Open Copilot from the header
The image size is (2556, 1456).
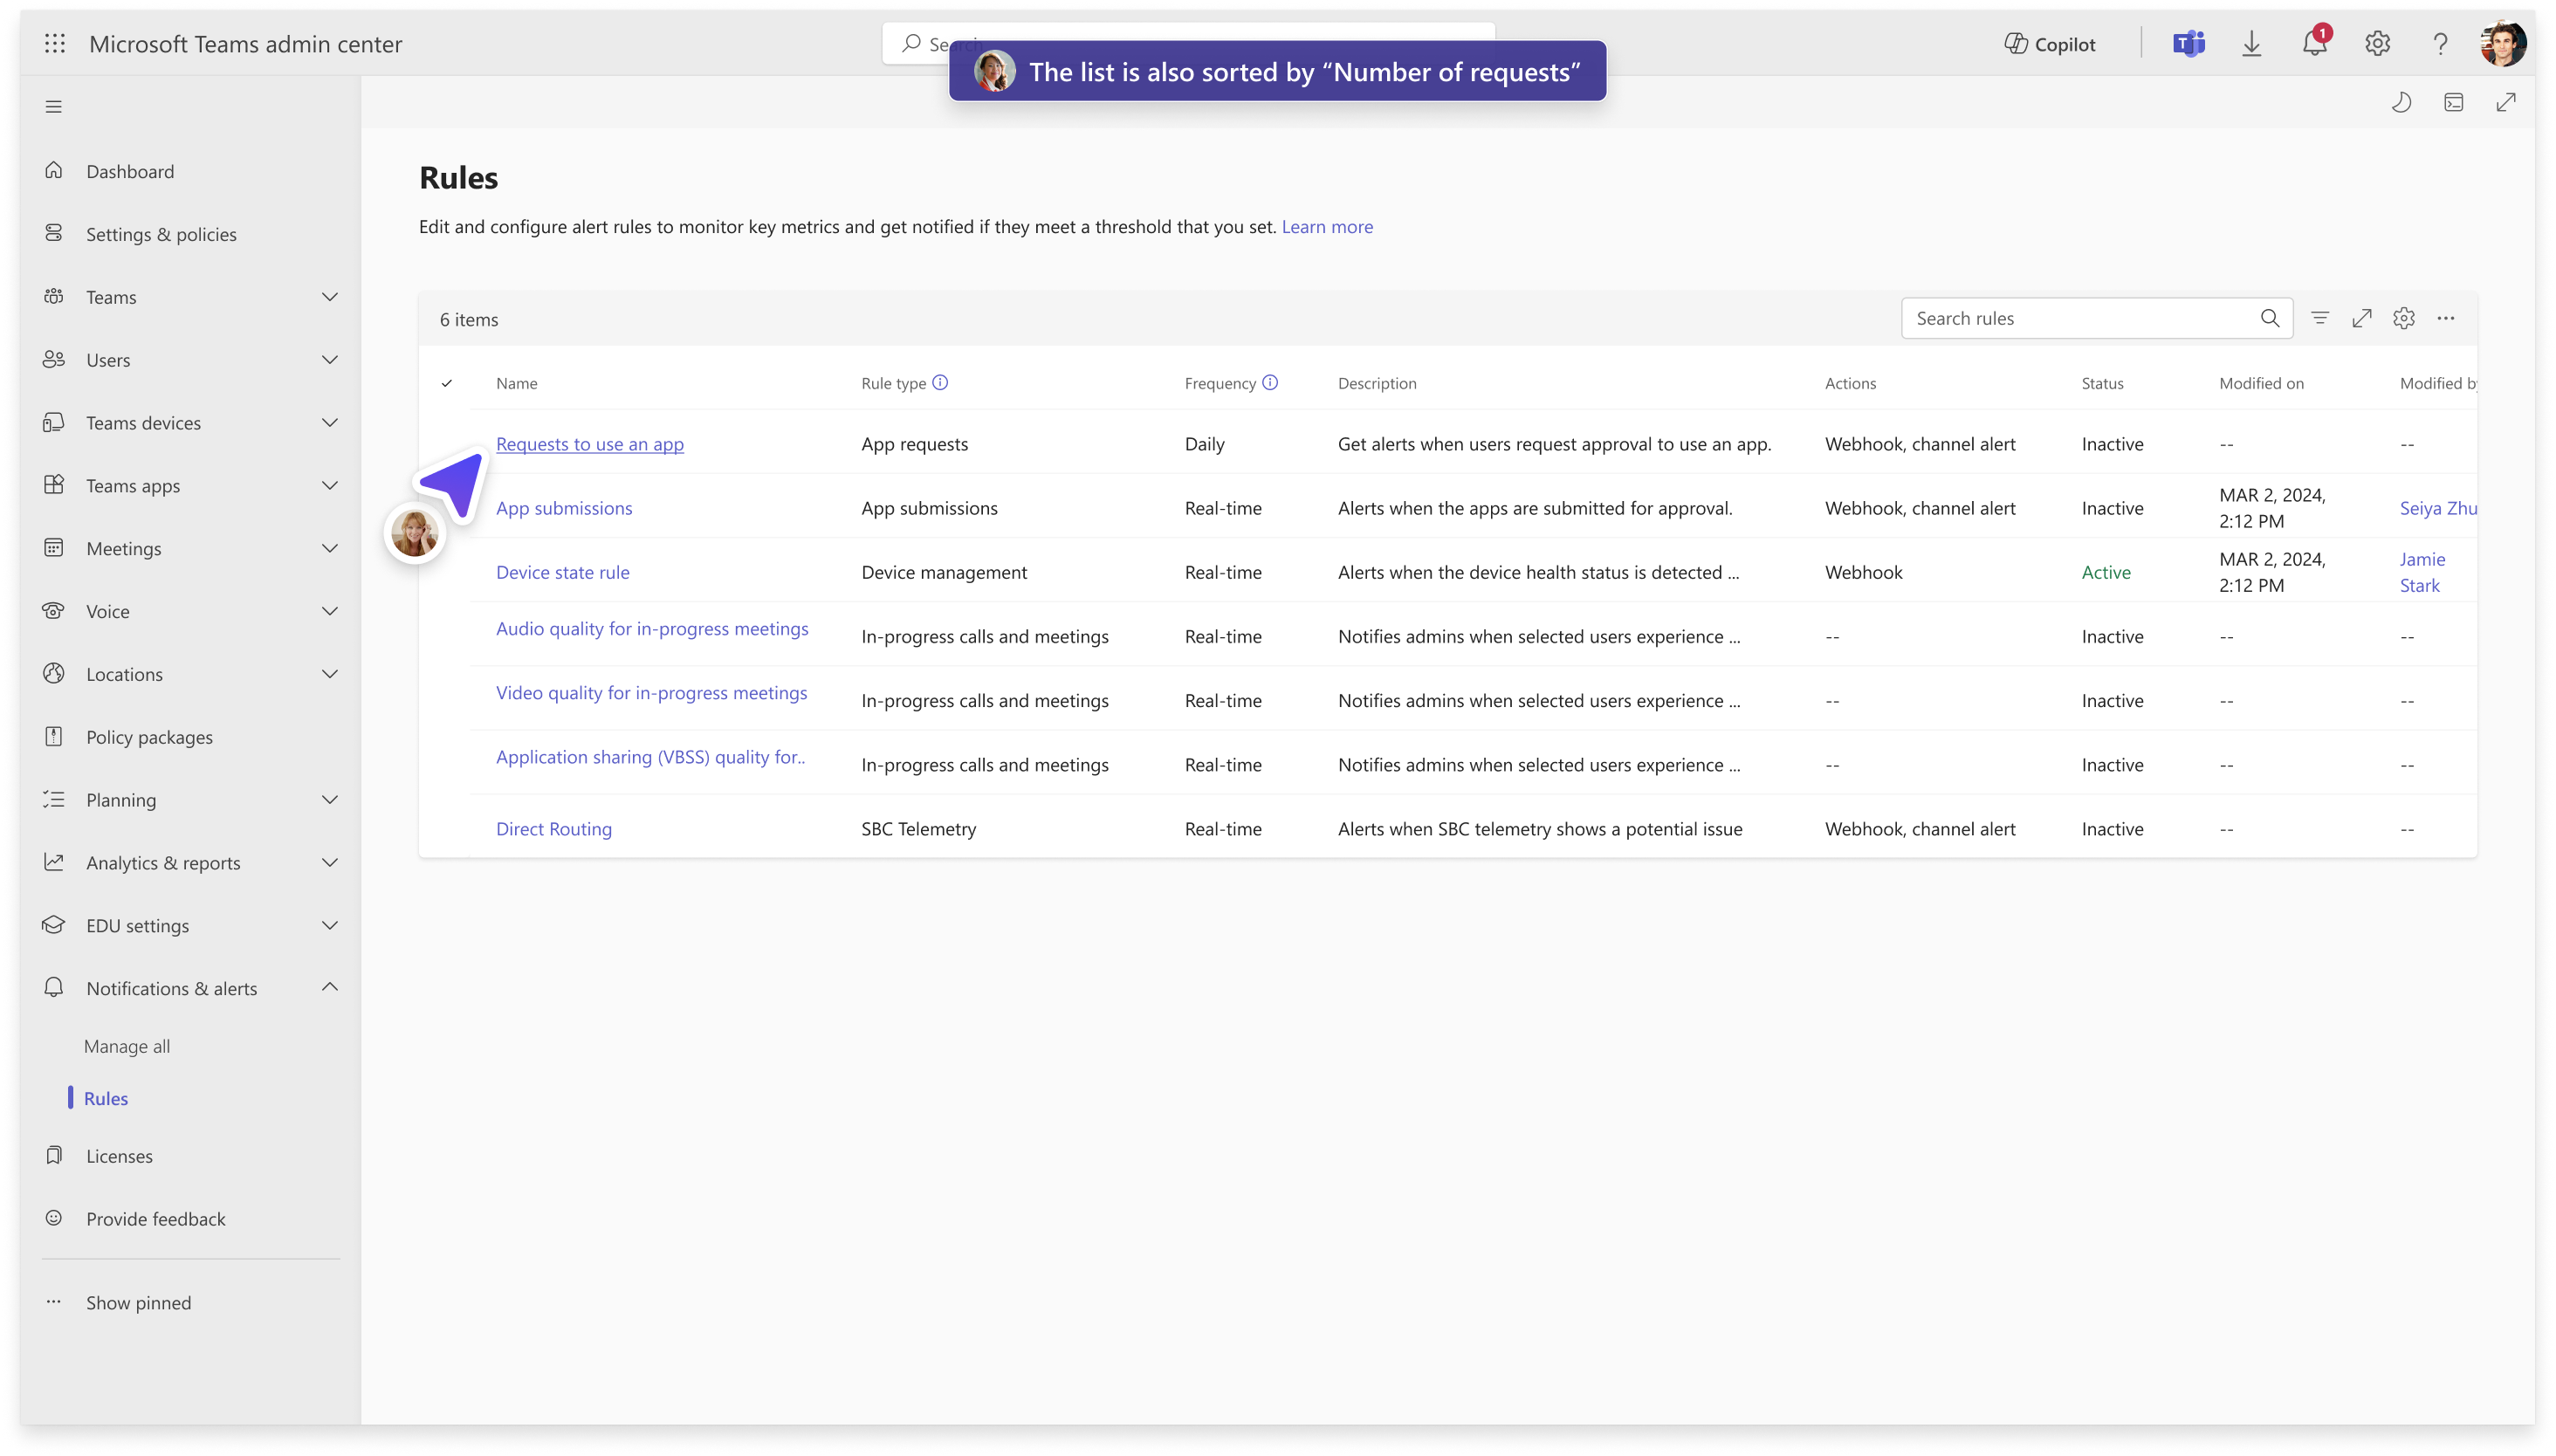click(2050, 44)
